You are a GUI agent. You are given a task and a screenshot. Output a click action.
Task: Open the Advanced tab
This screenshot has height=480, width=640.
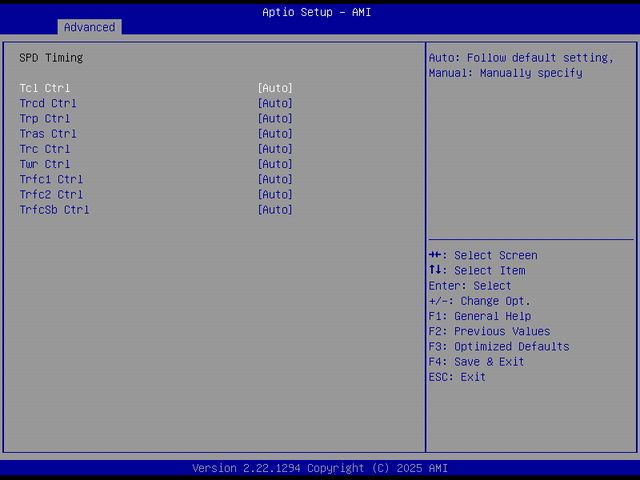point(89,27)
